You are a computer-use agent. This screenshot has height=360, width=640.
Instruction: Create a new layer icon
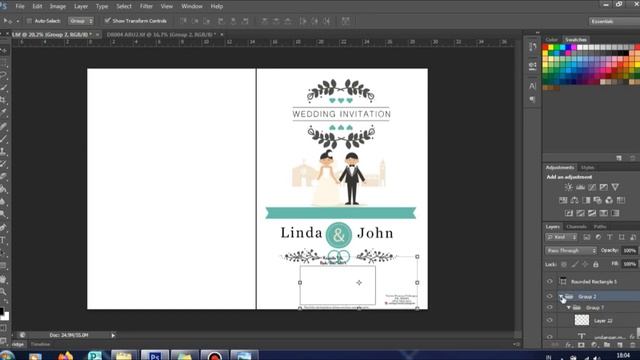[620, 345]
